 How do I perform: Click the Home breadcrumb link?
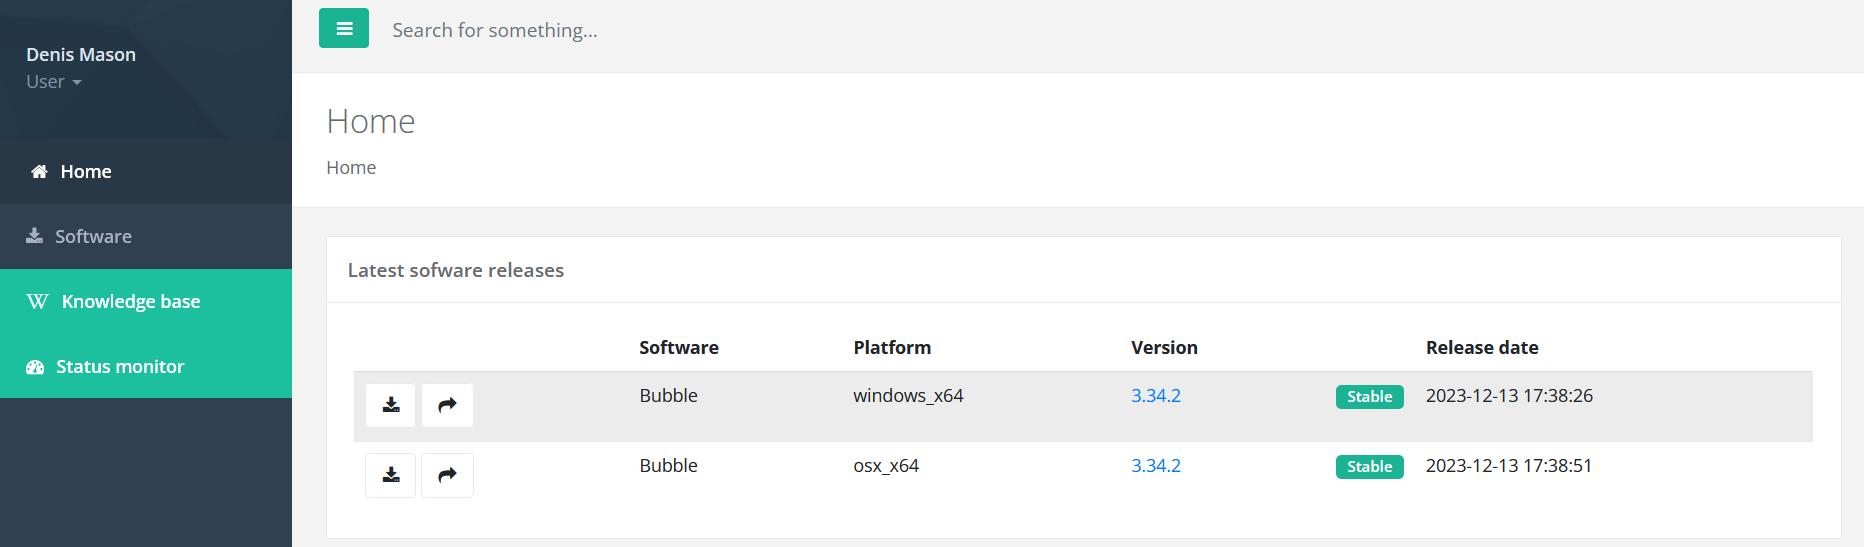click(351, 168)
